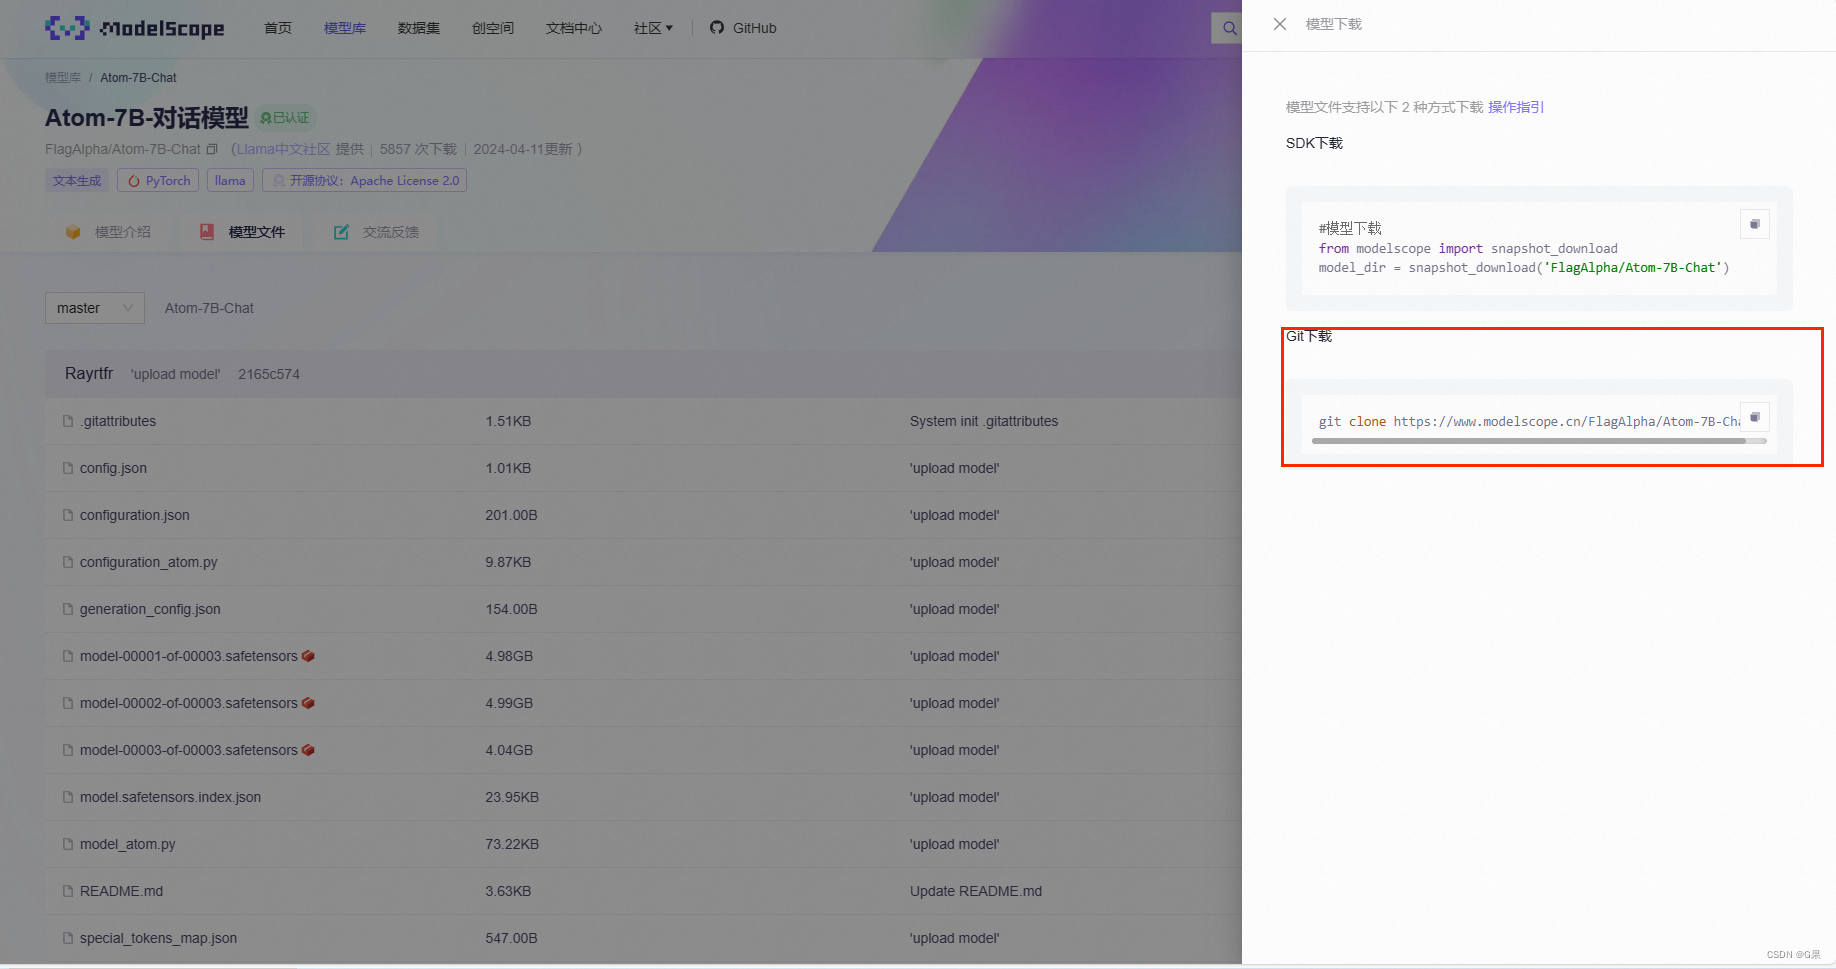
Task: Open model-00002-of-00003.safetensors file
Action: [x=189, y=703]
